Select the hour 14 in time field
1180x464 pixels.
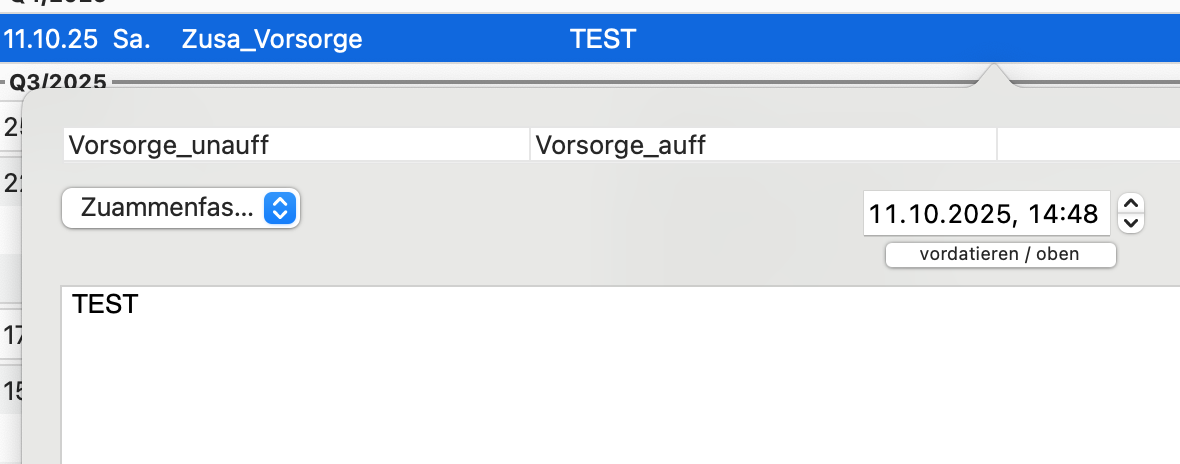coord(1042,215)
